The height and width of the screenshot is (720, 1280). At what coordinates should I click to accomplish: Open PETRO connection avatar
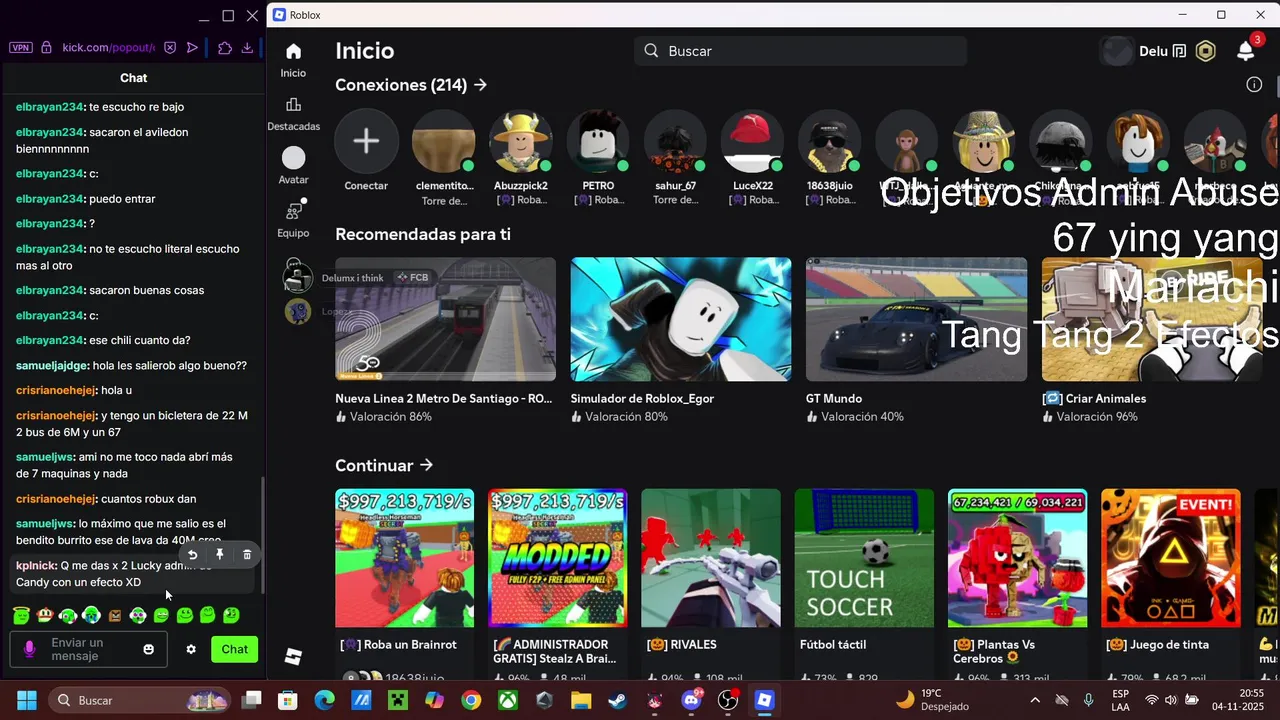click(598, 141)
